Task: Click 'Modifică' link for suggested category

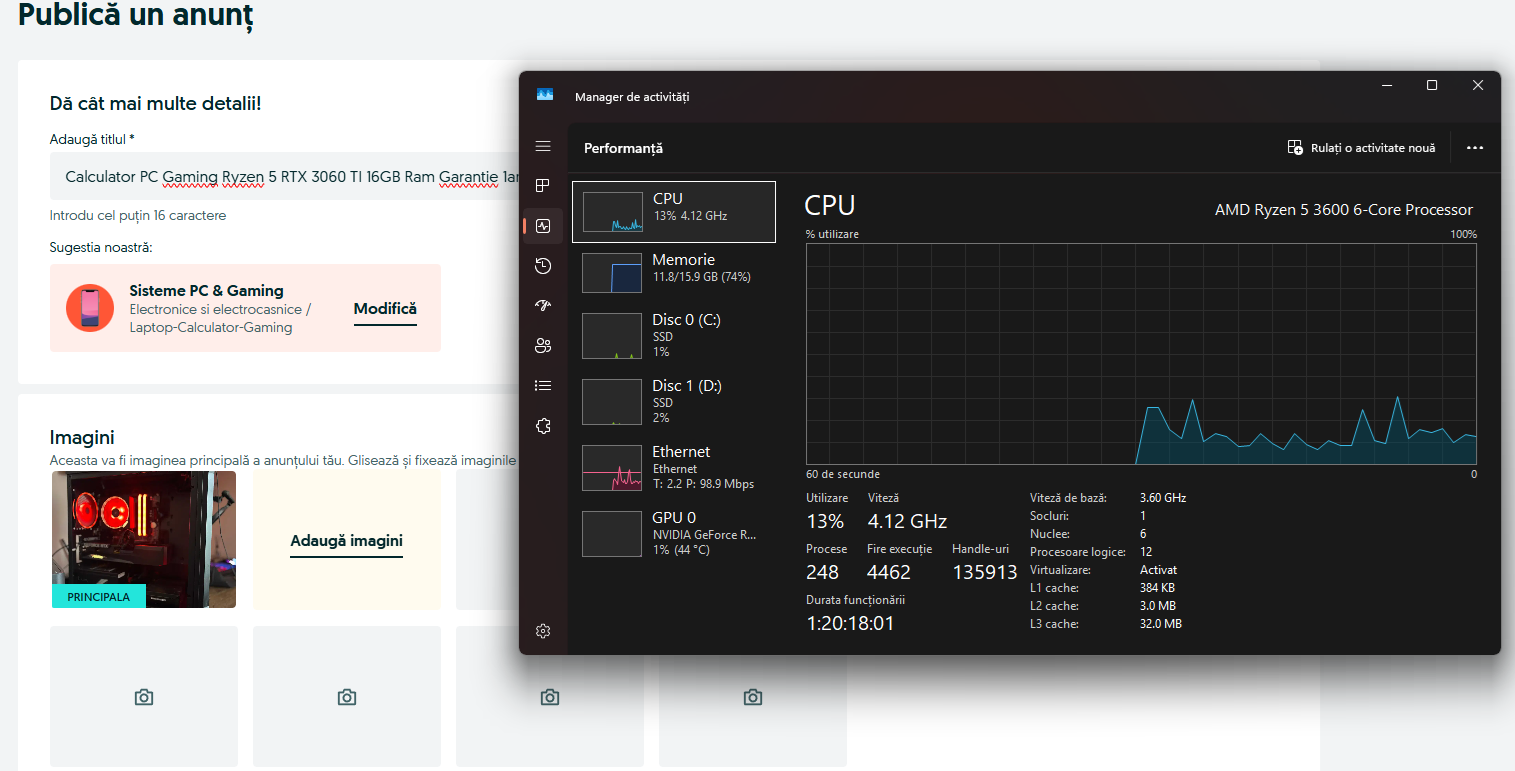Action: (x=385, y=309)
